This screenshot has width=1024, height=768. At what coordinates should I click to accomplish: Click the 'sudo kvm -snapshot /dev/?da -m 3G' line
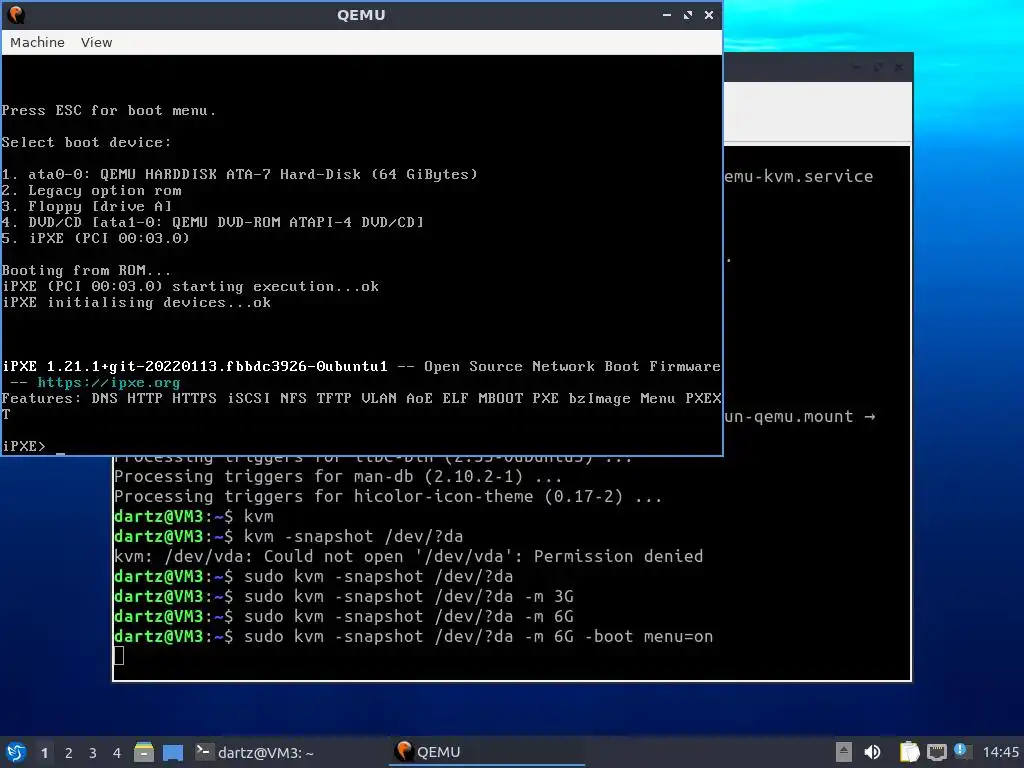coord(344,596)
